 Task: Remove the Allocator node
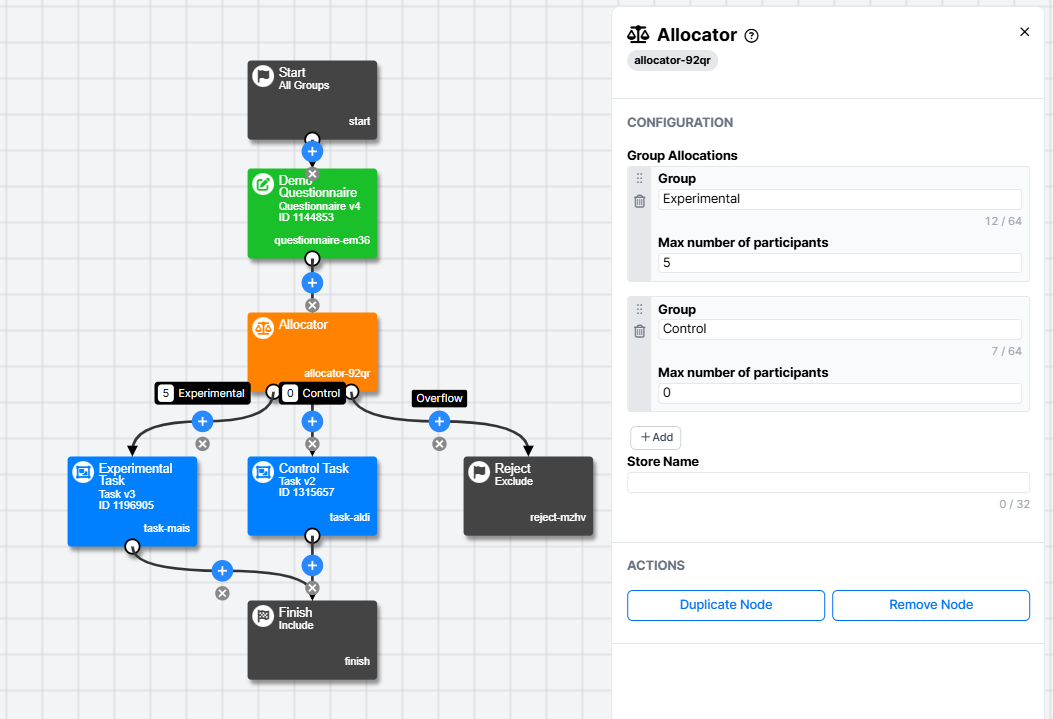coord(930,605)
